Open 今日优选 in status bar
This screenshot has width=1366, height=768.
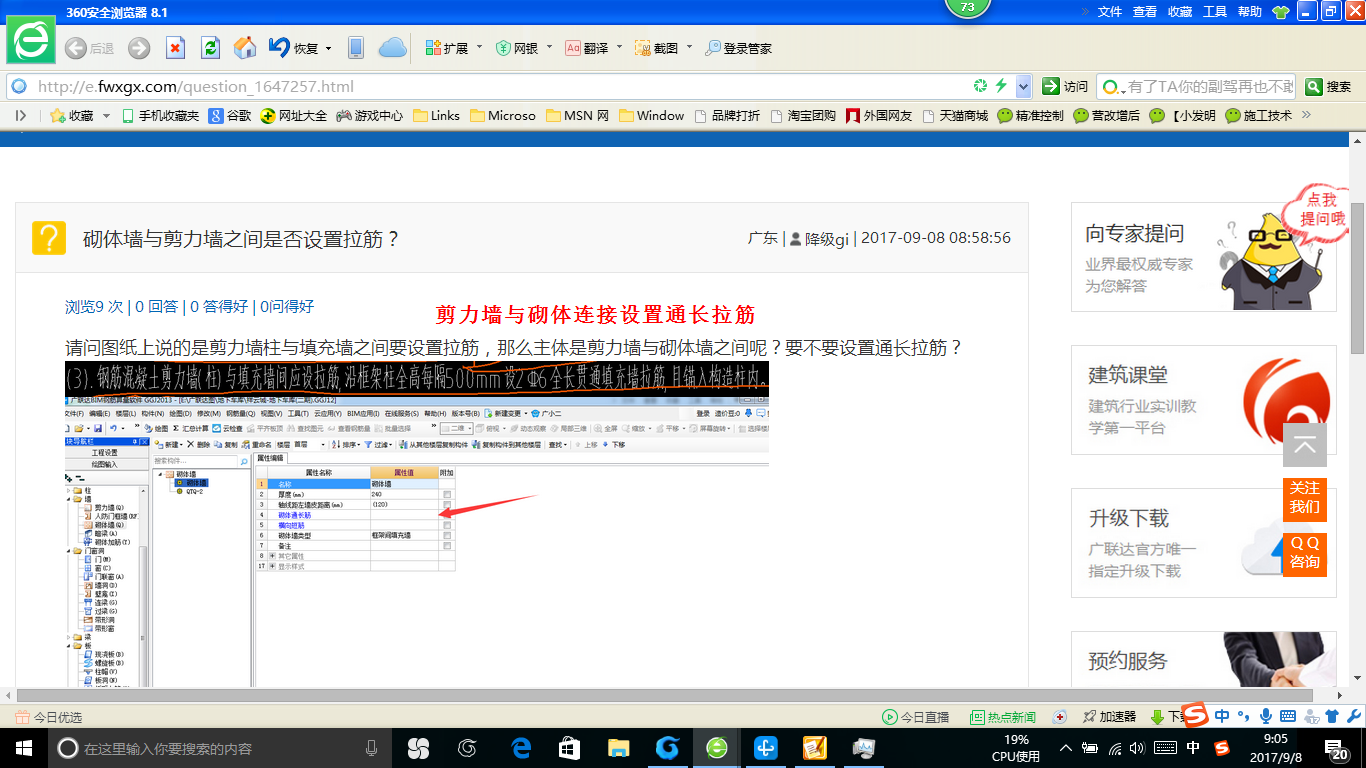[48, 717]
